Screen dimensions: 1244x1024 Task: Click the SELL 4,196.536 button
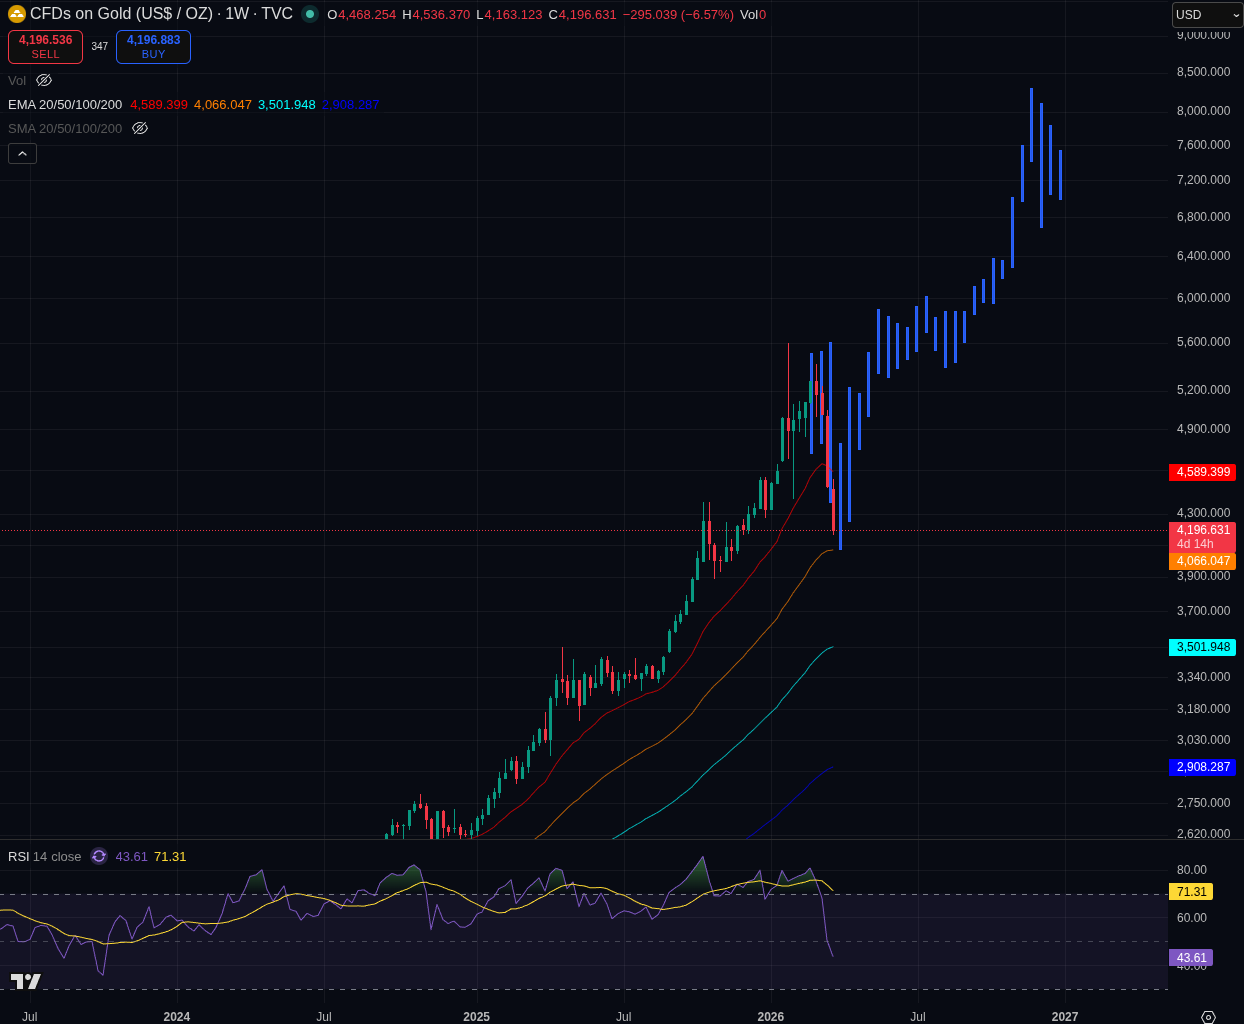click(45, 47)
